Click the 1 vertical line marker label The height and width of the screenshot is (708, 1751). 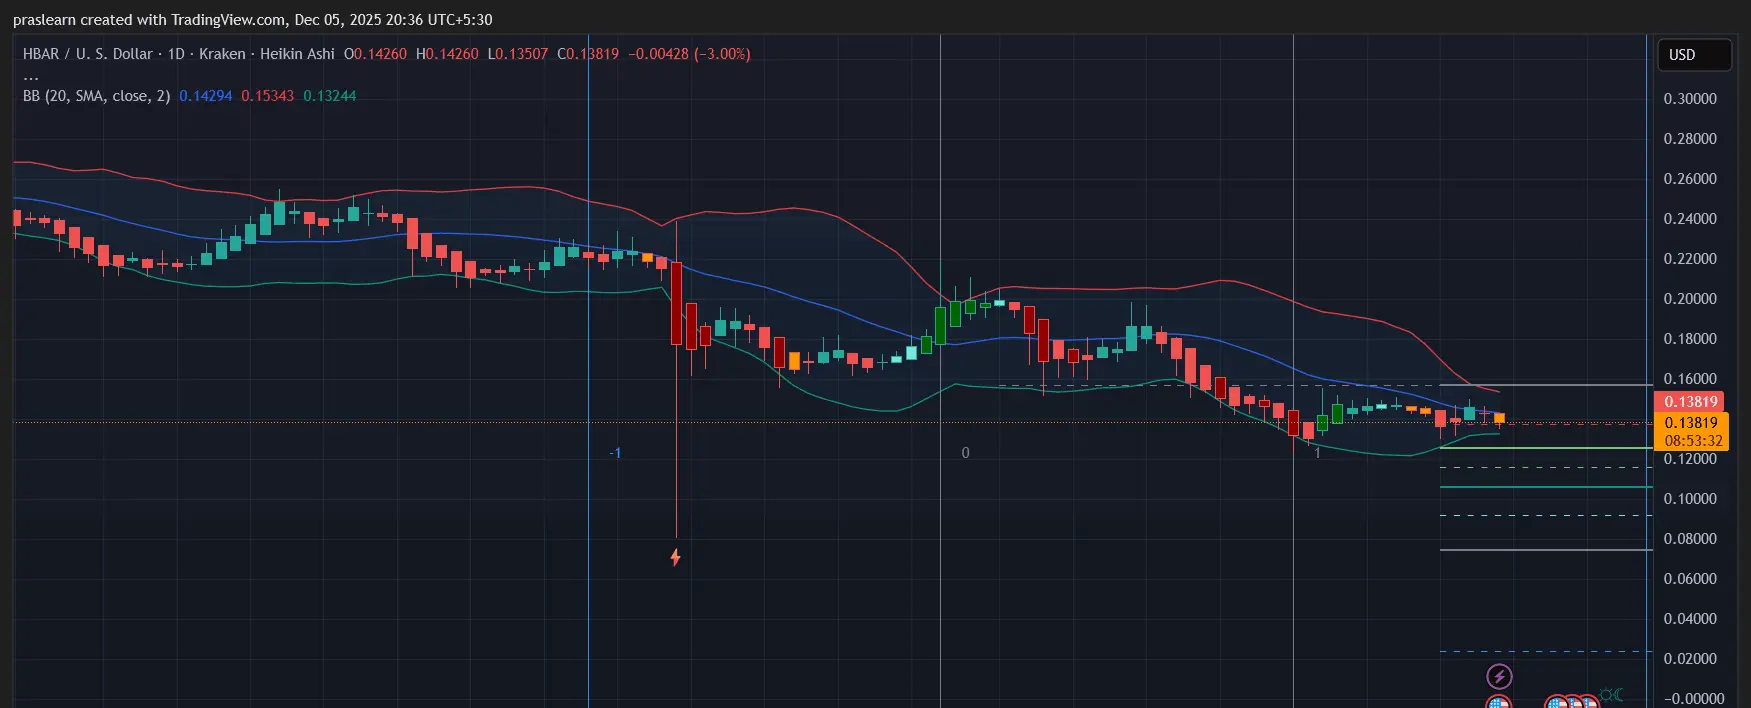click(x=1317, y=453)
